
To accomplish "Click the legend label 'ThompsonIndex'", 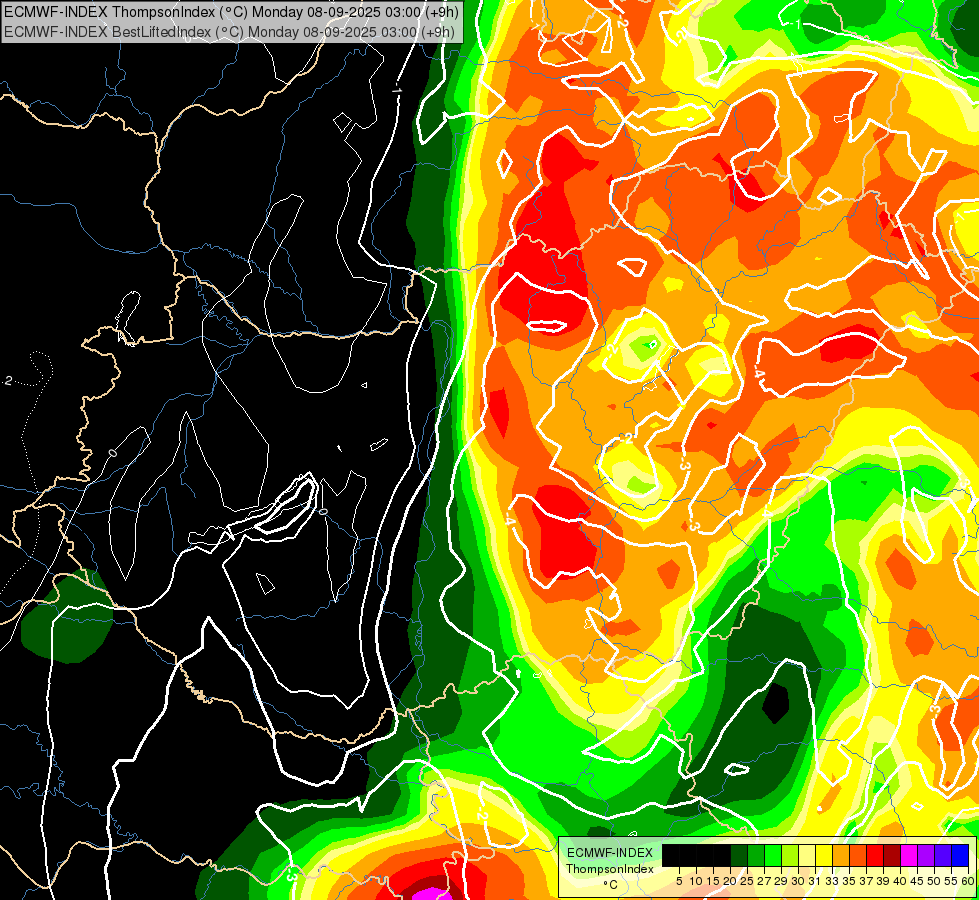I will (610, 869).
